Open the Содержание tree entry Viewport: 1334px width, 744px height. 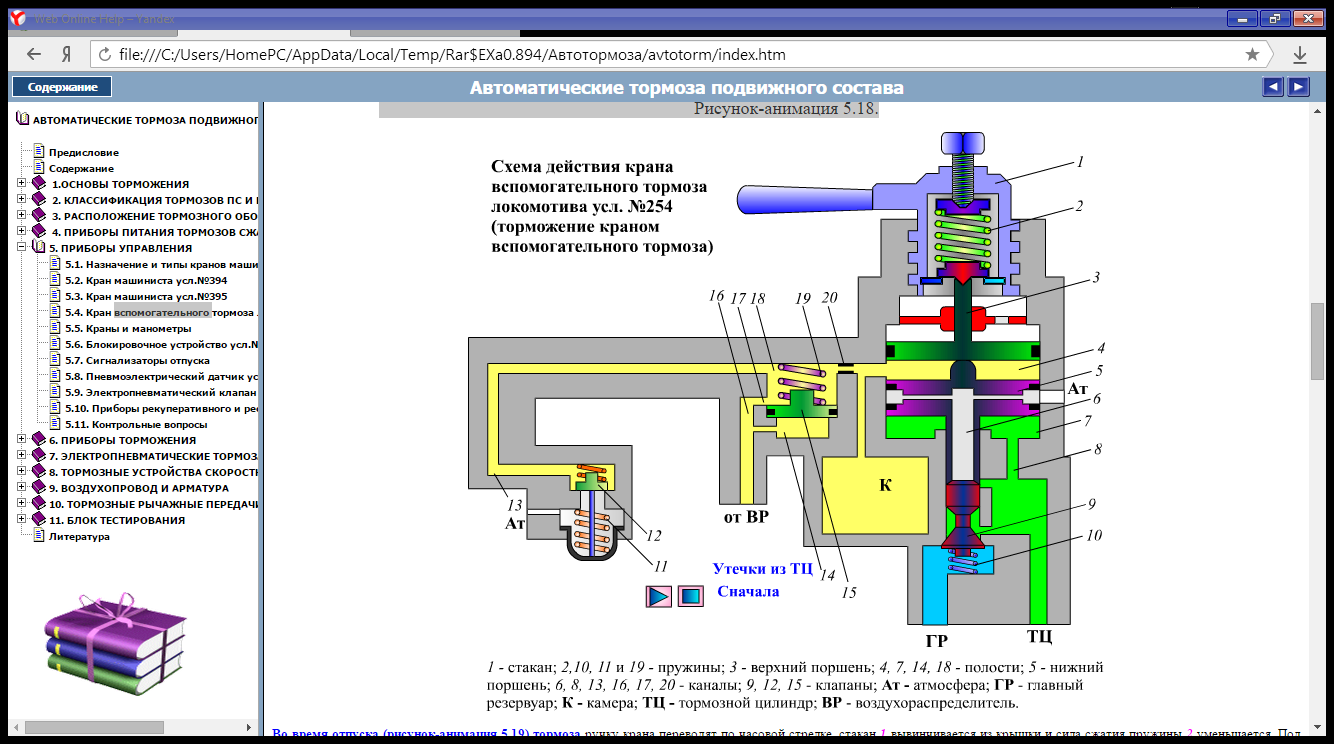pos(81,168)
